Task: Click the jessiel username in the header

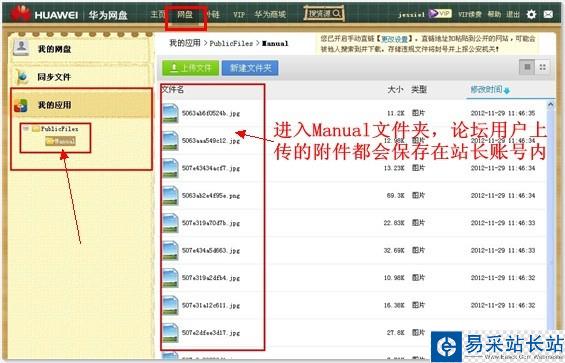Action: pos(411,14)
